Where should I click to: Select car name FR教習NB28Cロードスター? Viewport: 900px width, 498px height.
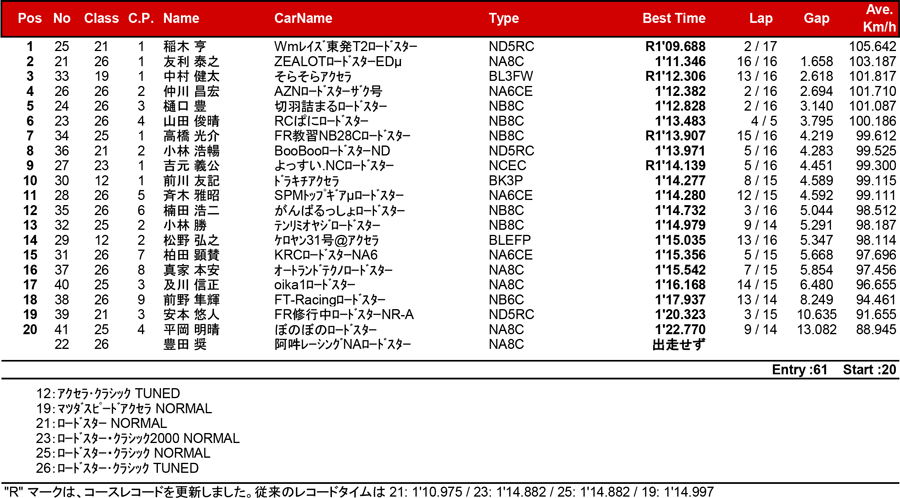pos(342,136)
